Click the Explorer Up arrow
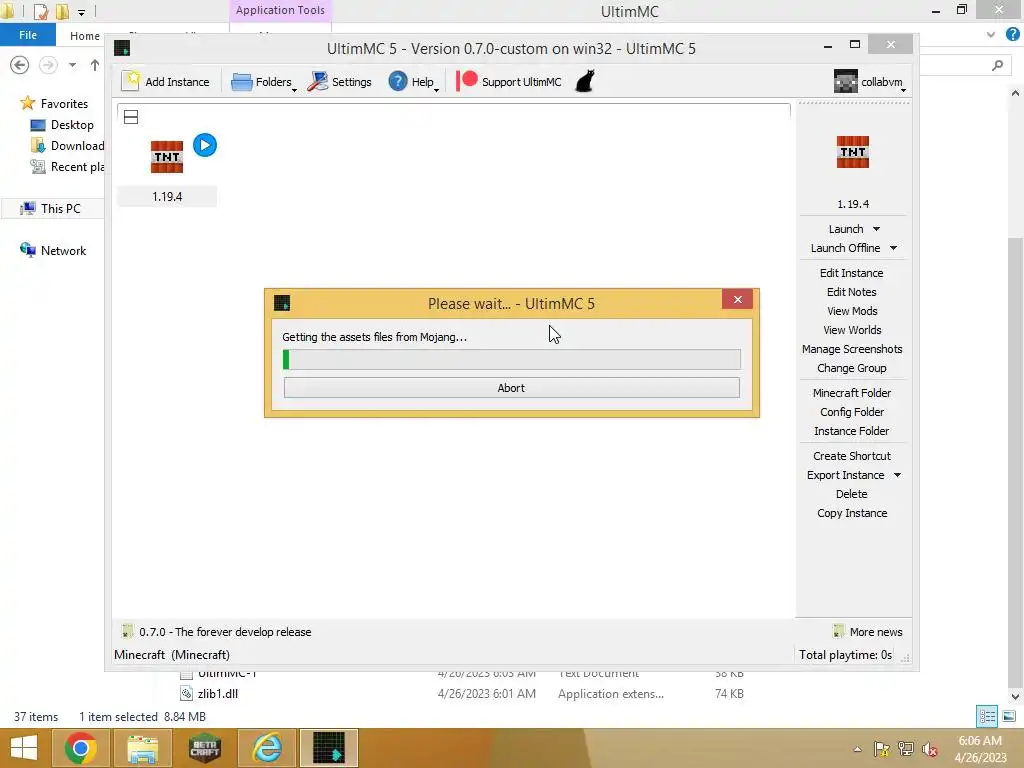This screenshot has width=1024, height=768. [x=95, y=65]
